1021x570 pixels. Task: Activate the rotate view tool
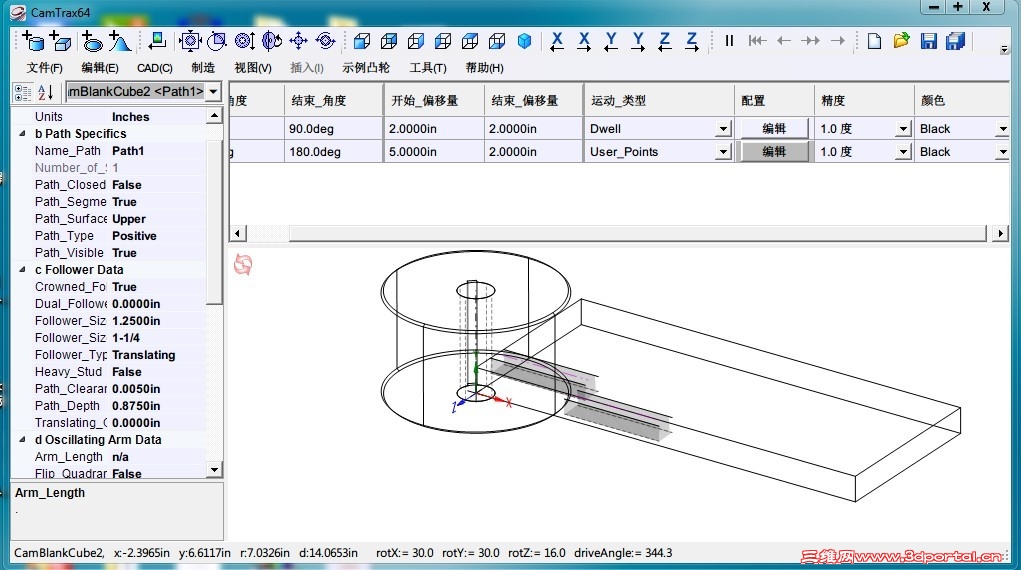[272, 41]
